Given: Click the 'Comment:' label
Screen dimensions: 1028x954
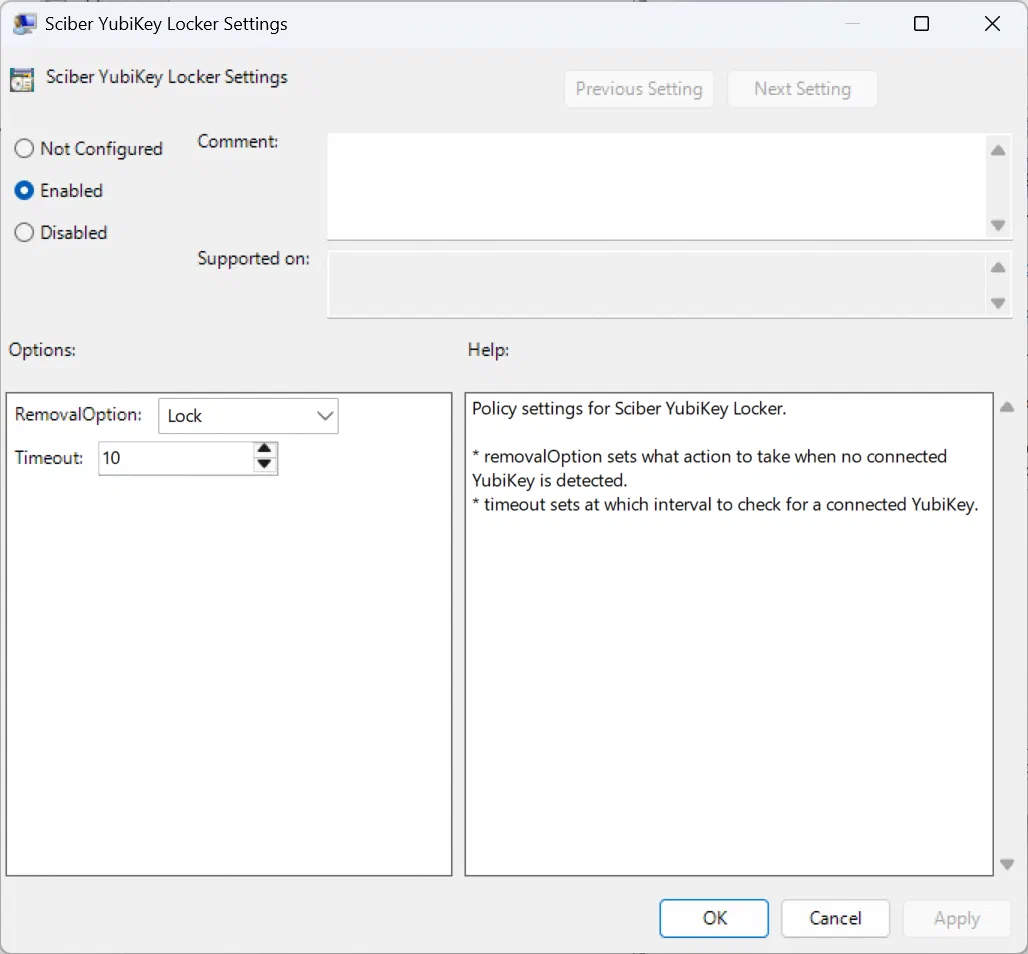Looking at the screenshot, I should click(237, 142).
